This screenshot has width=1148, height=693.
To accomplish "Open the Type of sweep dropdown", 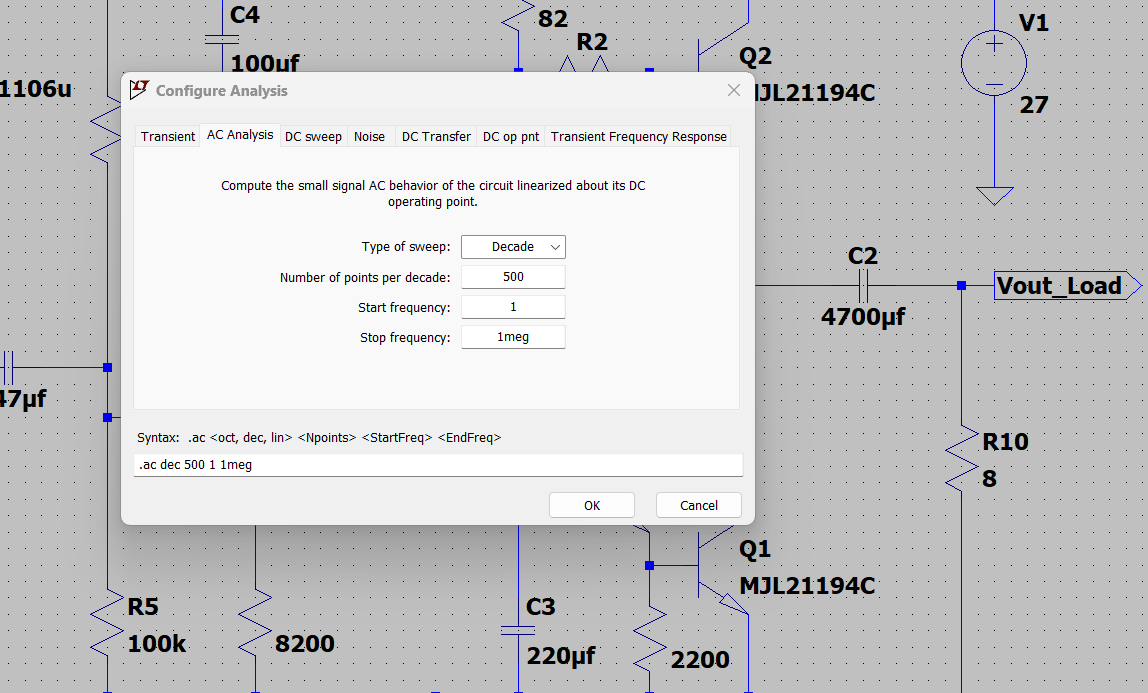I will coord(513,247).
